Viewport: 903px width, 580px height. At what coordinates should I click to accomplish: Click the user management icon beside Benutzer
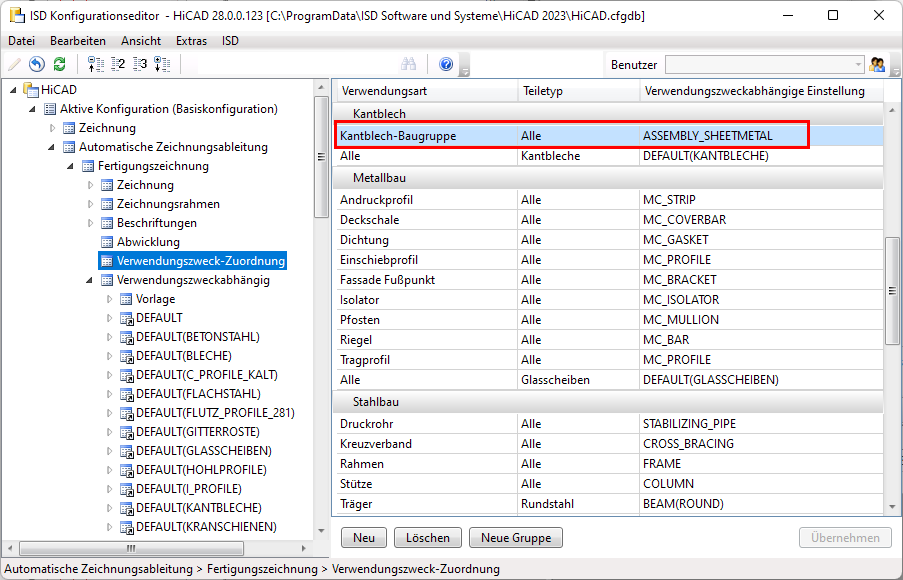(878, 65)
